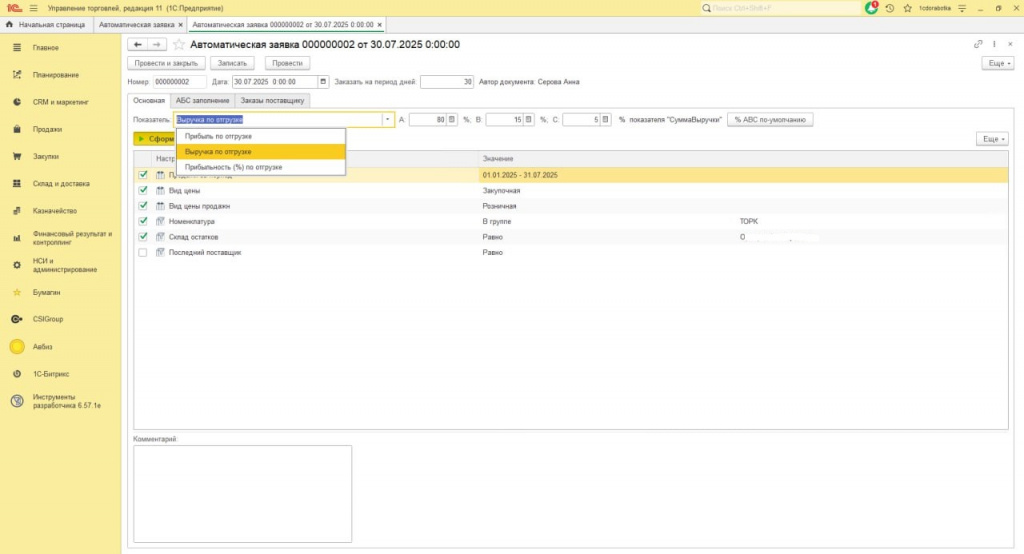The image size is (1024, 554).
Task: Open calculator for the C percentage
Action: (605, 120)
